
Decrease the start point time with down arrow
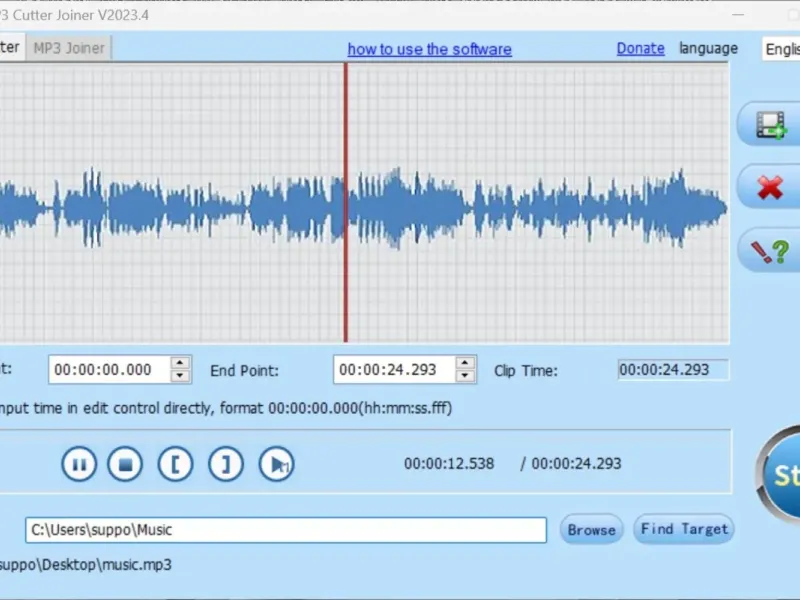180,376
